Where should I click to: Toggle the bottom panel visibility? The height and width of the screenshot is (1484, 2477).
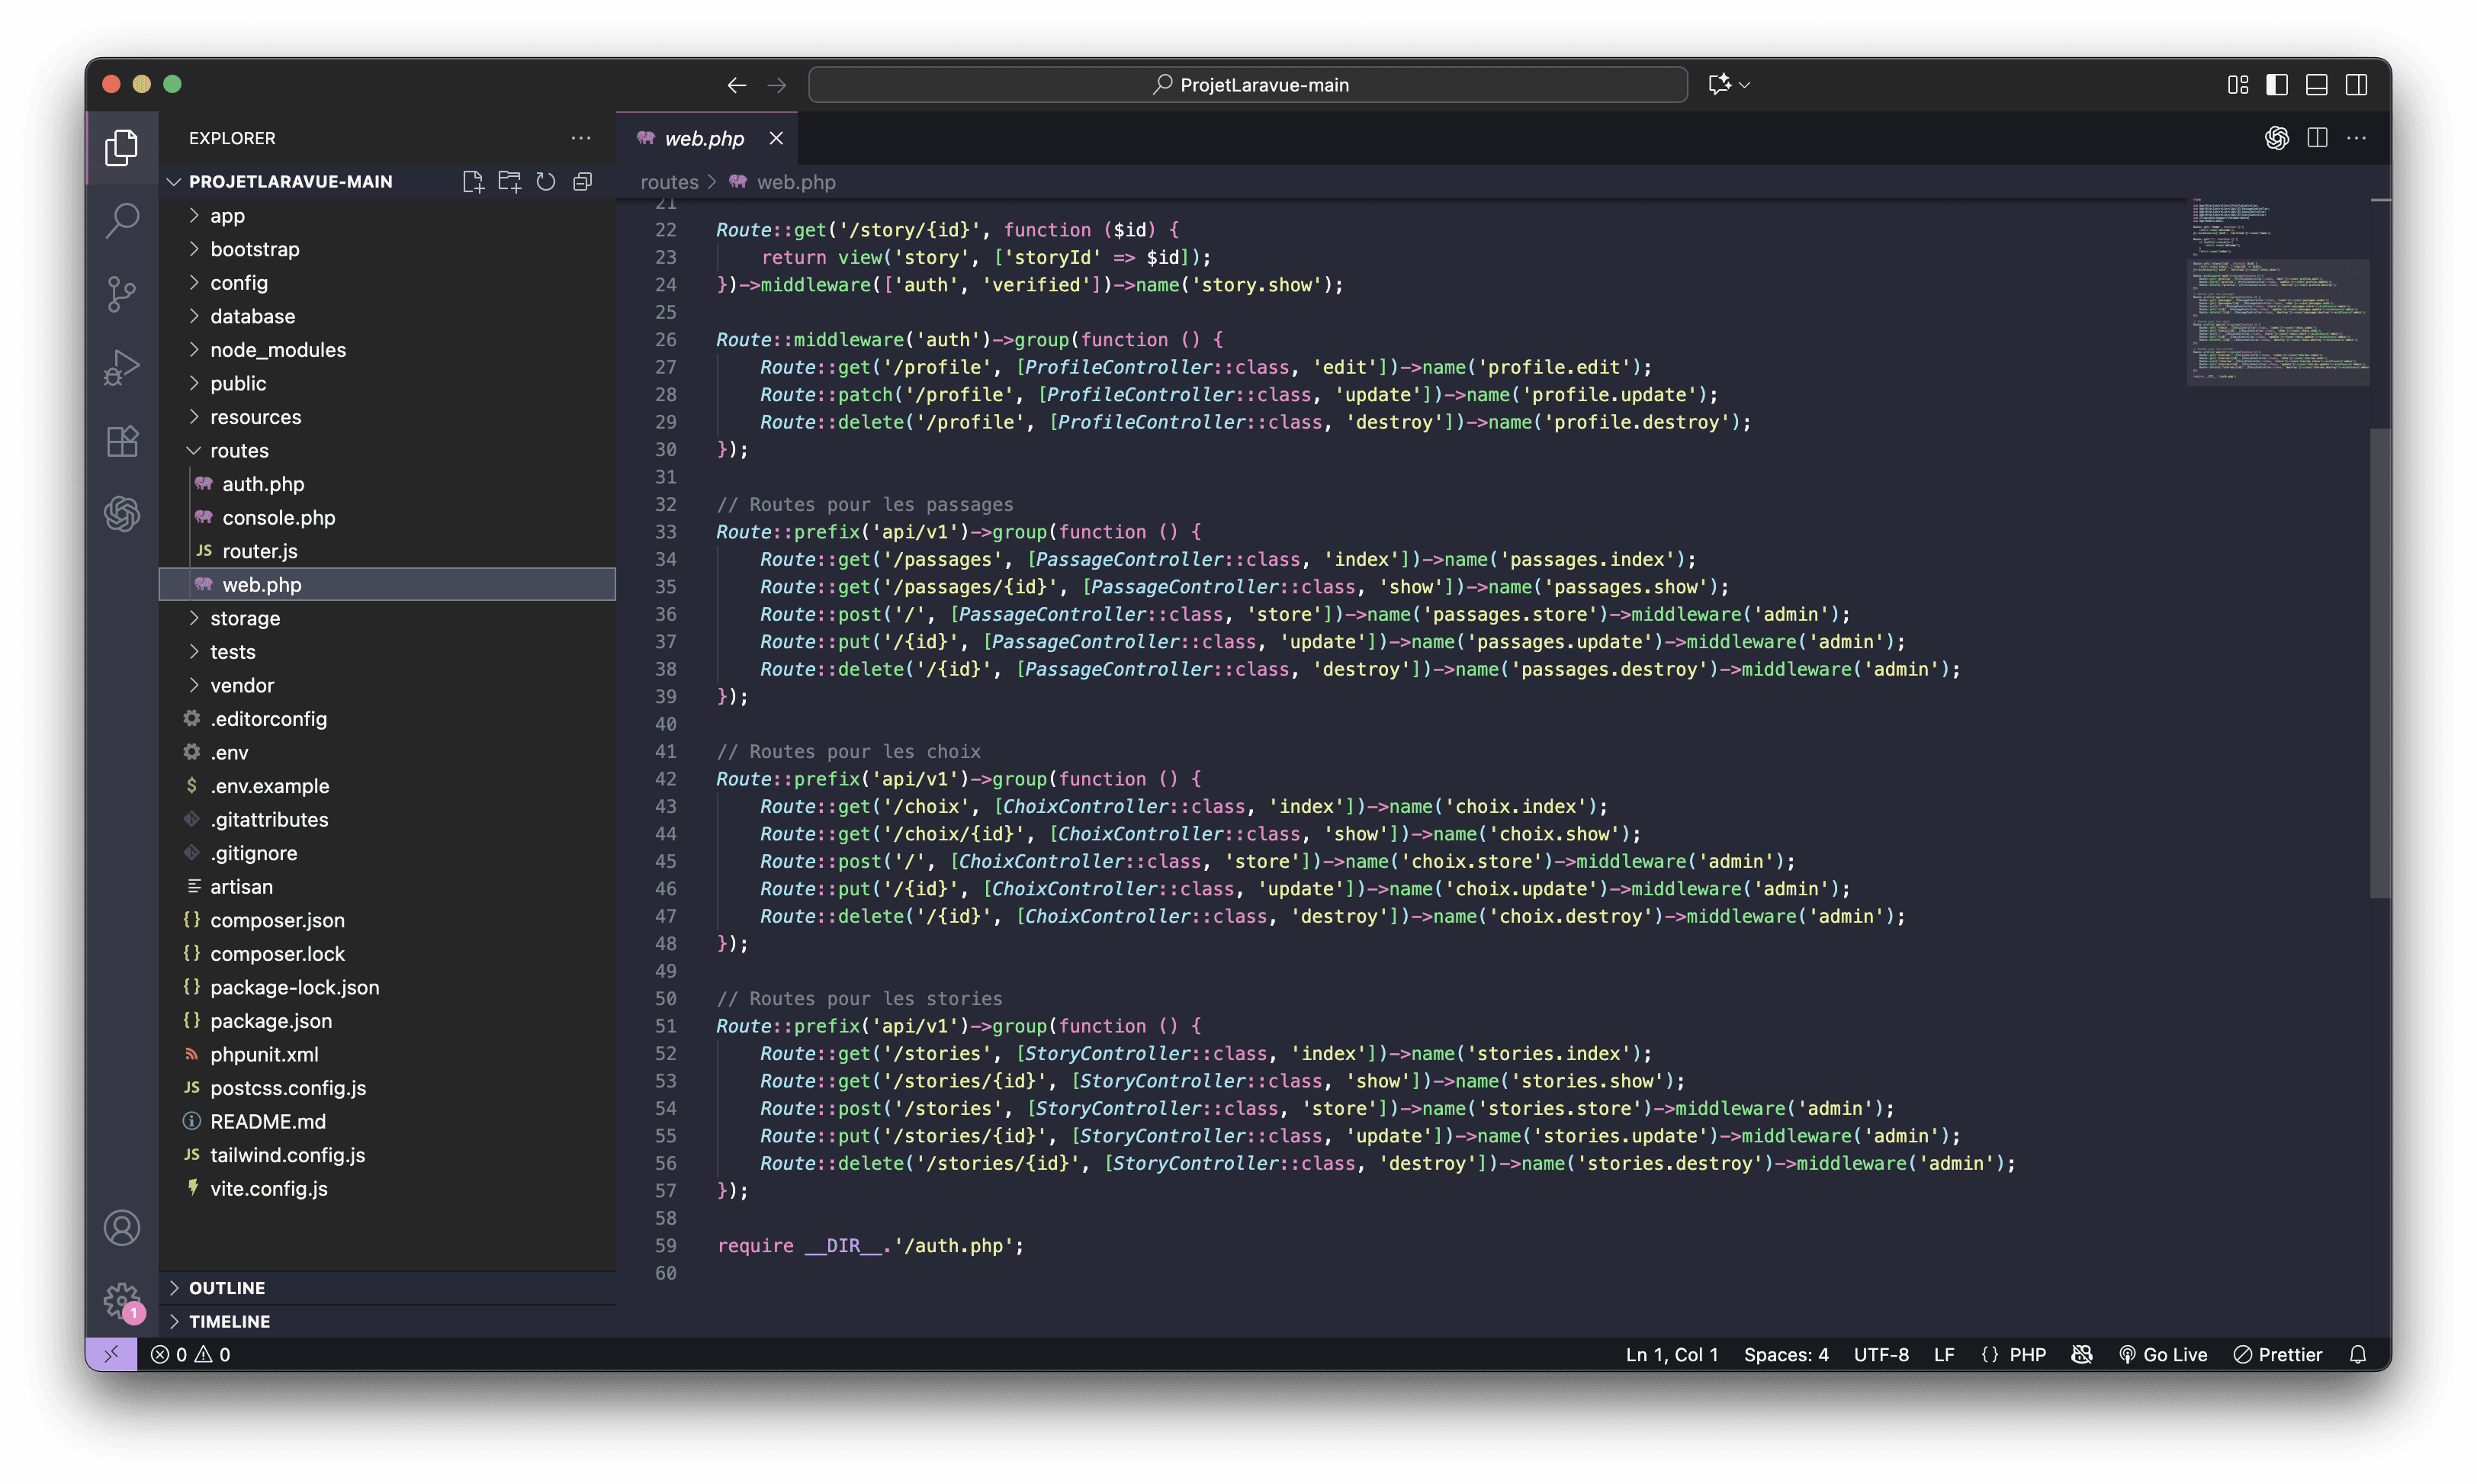(x=2317, y=85)
